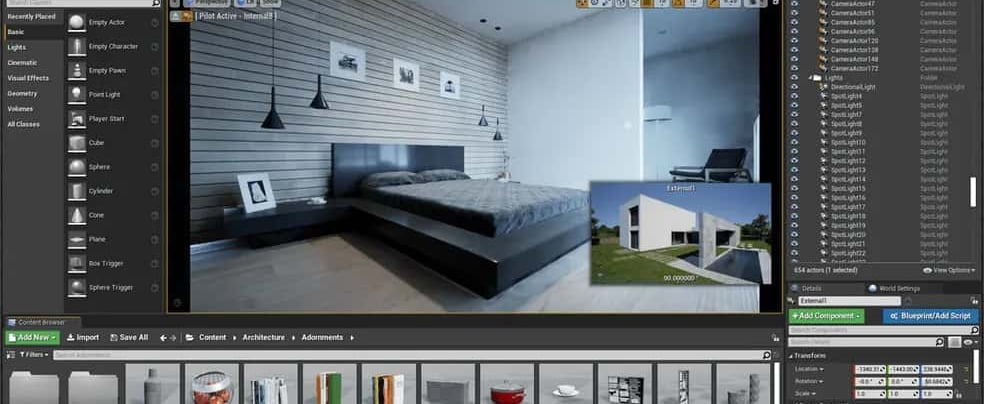Screen dimensions: 984x404
Task: Switch to the World Settings tab
Action: [x=895, y=289]
